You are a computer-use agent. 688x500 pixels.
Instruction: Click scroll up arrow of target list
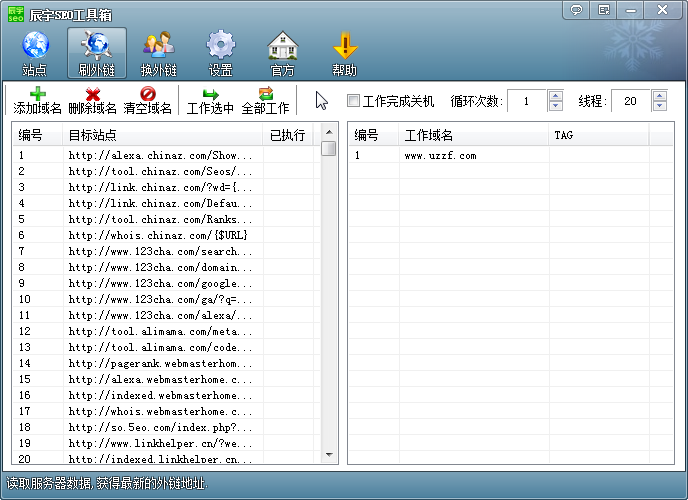pyautogui.click(x=329, y=132)
